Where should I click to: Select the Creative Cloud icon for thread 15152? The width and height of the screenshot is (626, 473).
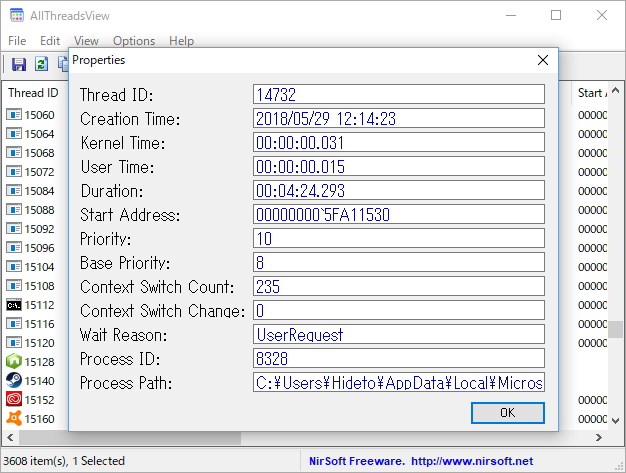click(14, 400)
